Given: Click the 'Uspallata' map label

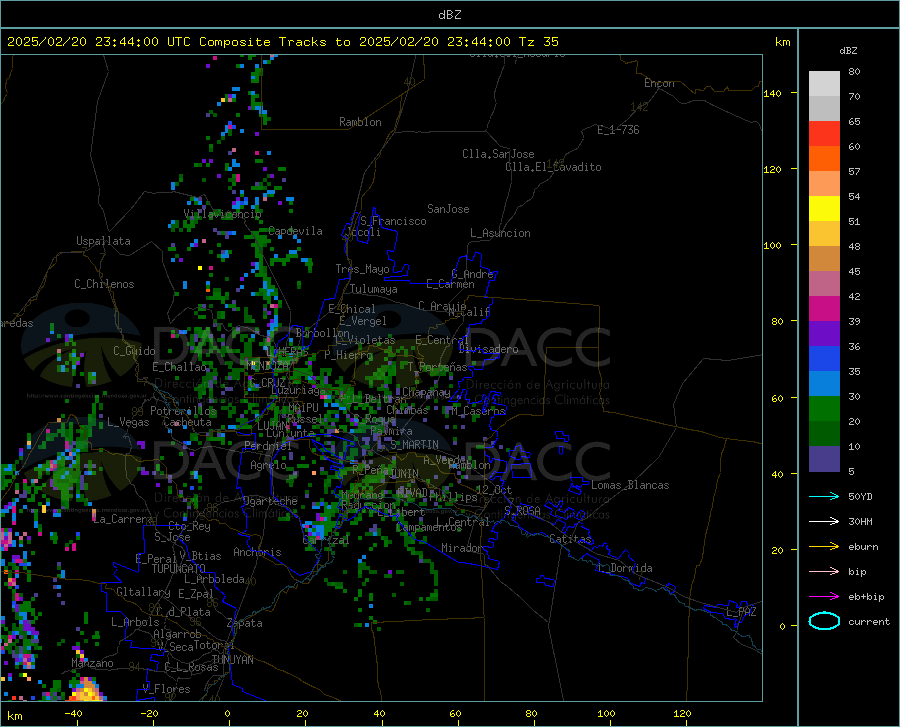Looking at the screenshot, I should coord(103,241).
